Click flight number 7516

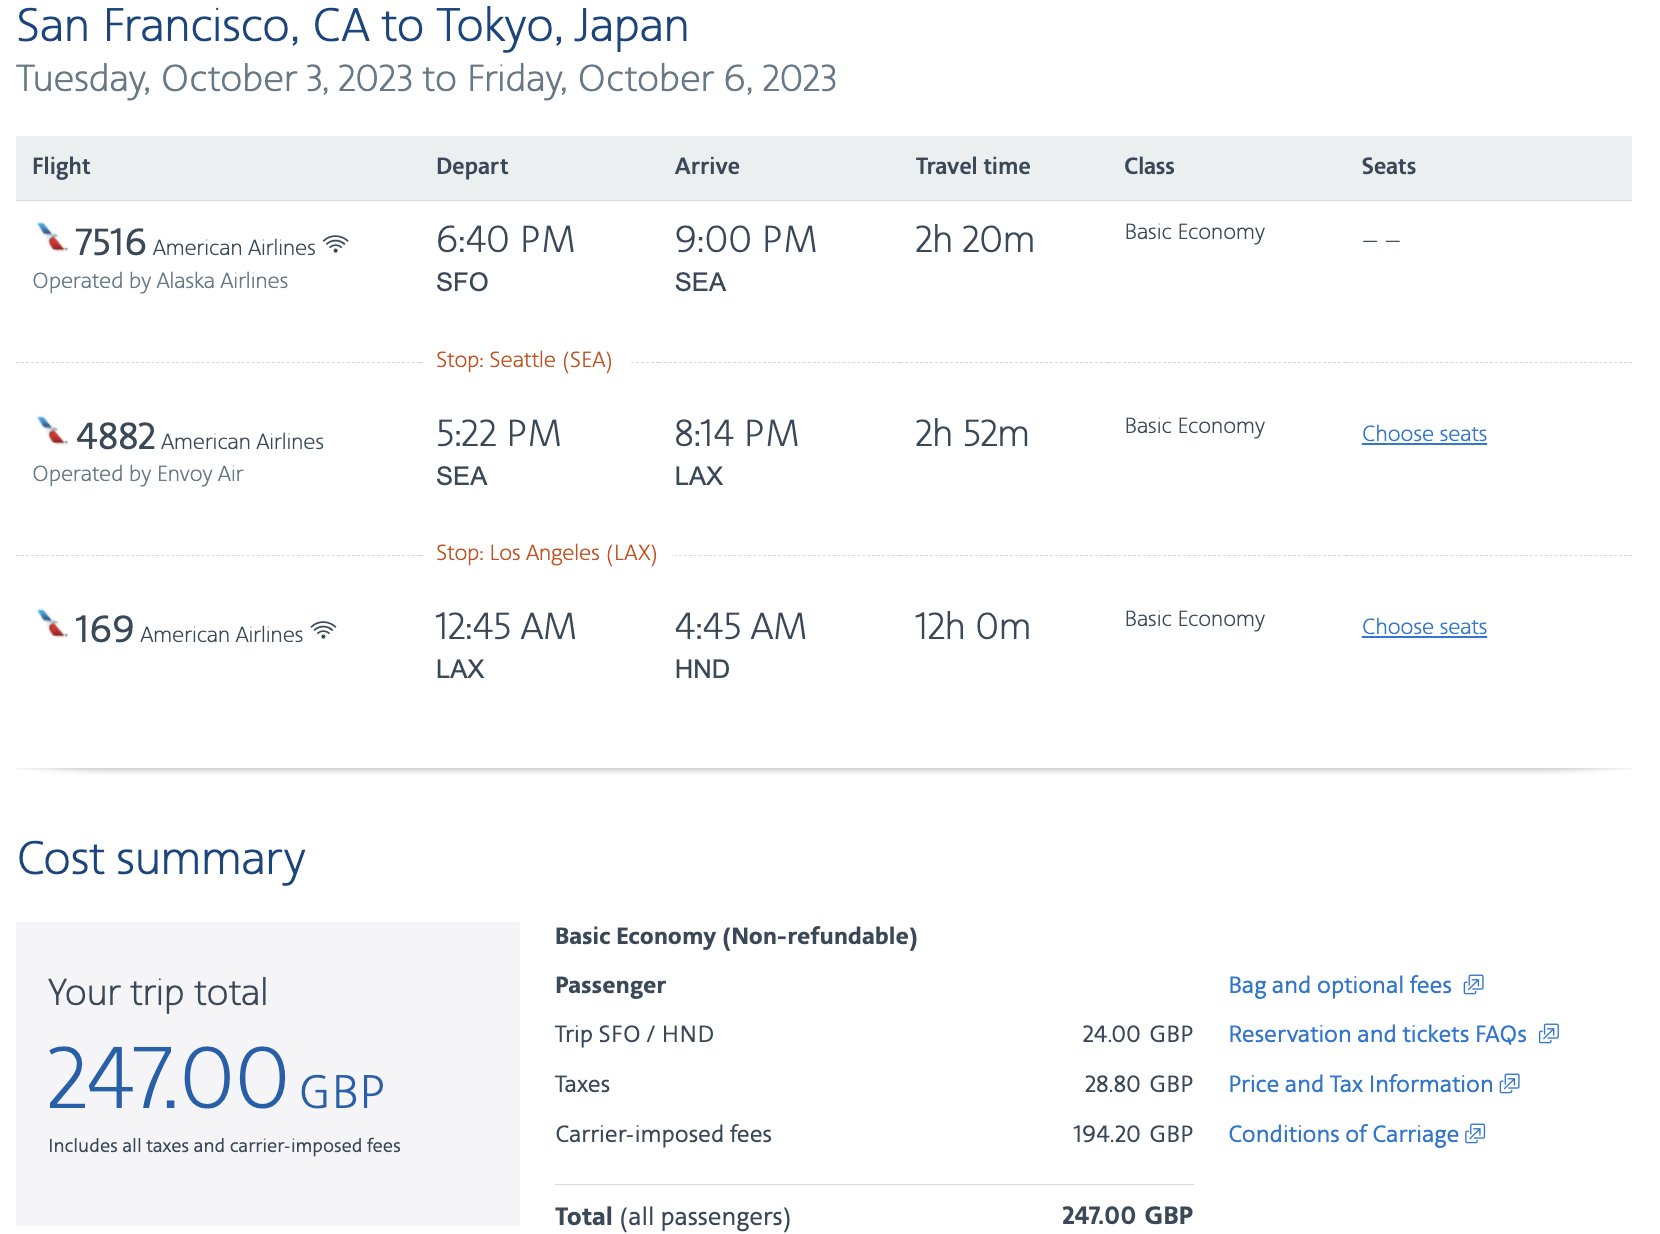tap(110, 242)
